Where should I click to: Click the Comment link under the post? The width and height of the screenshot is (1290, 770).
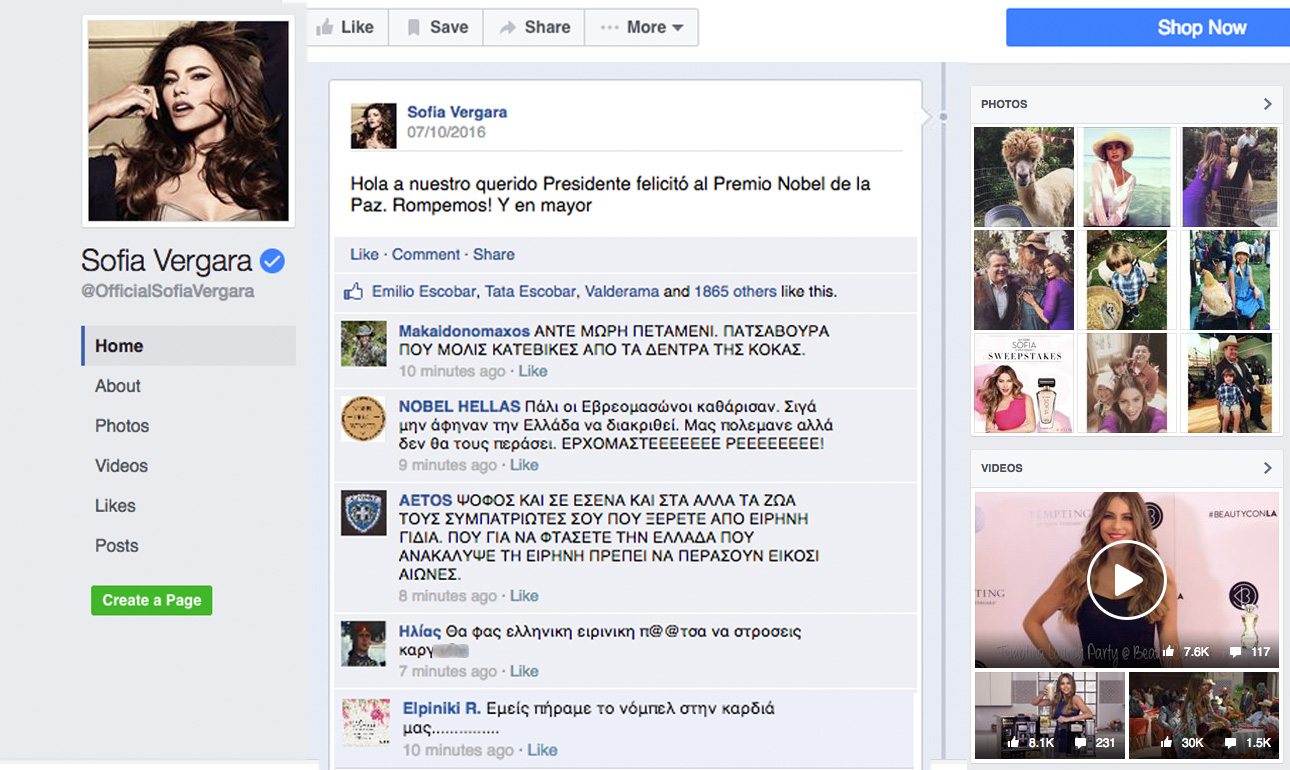tap(426, 254)
